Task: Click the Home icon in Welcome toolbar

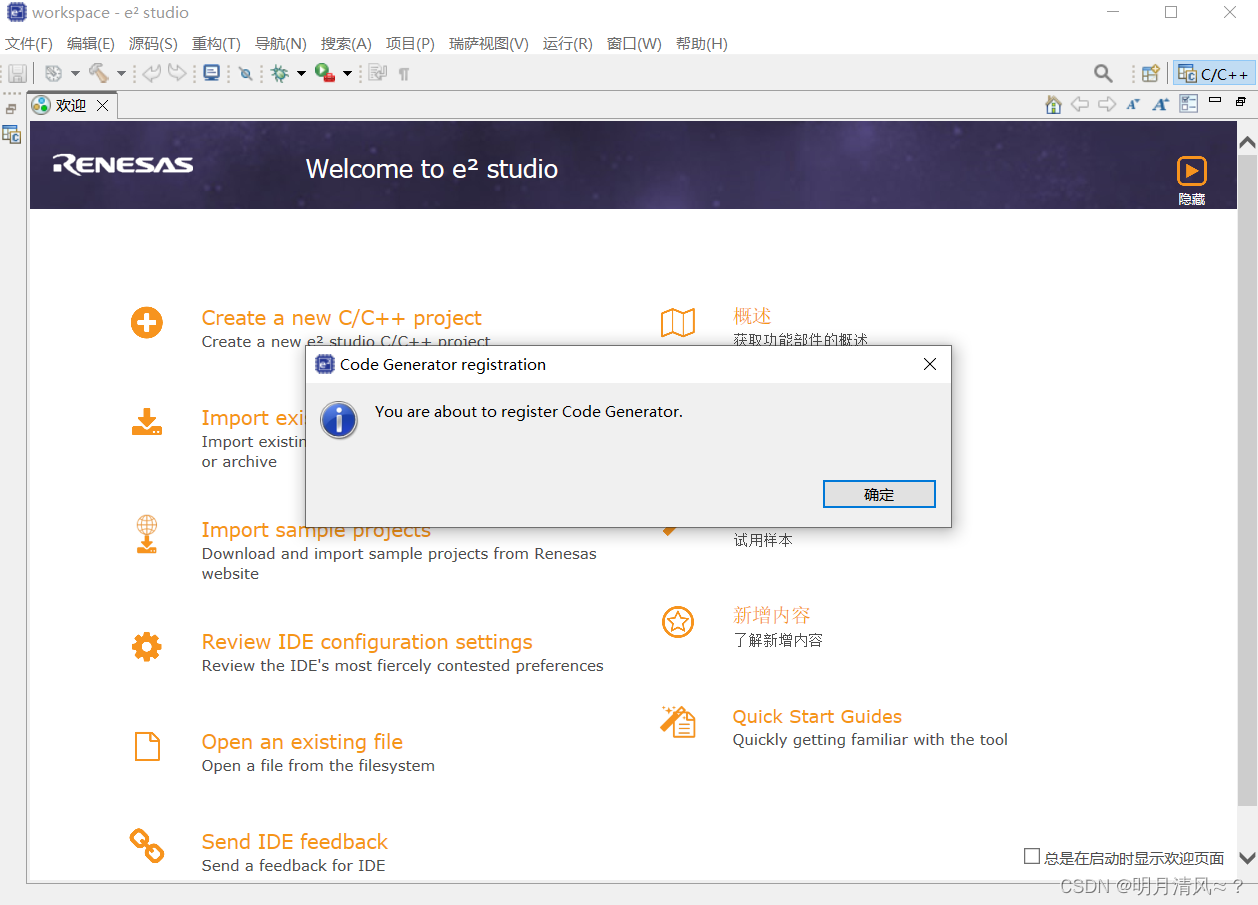Action: point(1053,104)
